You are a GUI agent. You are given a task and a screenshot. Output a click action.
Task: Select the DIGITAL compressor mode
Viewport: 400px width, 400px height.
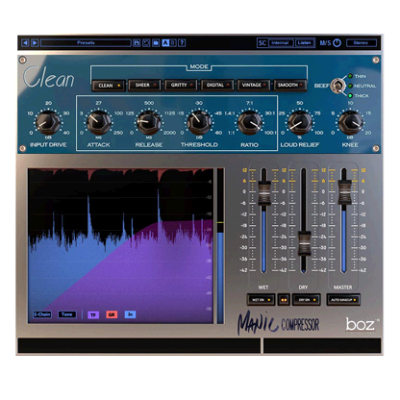217,85
